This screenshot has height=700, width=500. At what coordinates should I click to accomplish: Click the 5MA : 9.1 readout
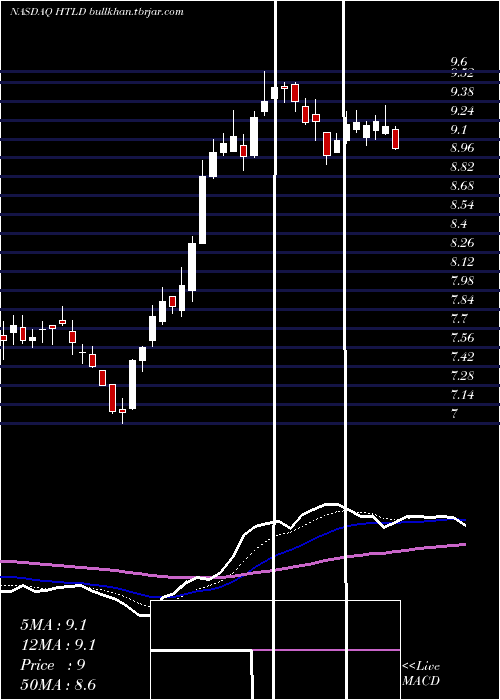point(53,625)
